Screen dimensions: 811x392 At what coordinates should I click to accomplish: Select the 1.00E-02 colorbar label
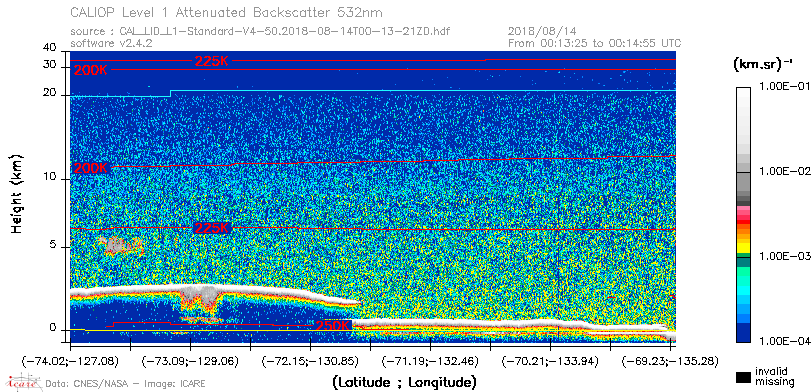coord(782,171)
